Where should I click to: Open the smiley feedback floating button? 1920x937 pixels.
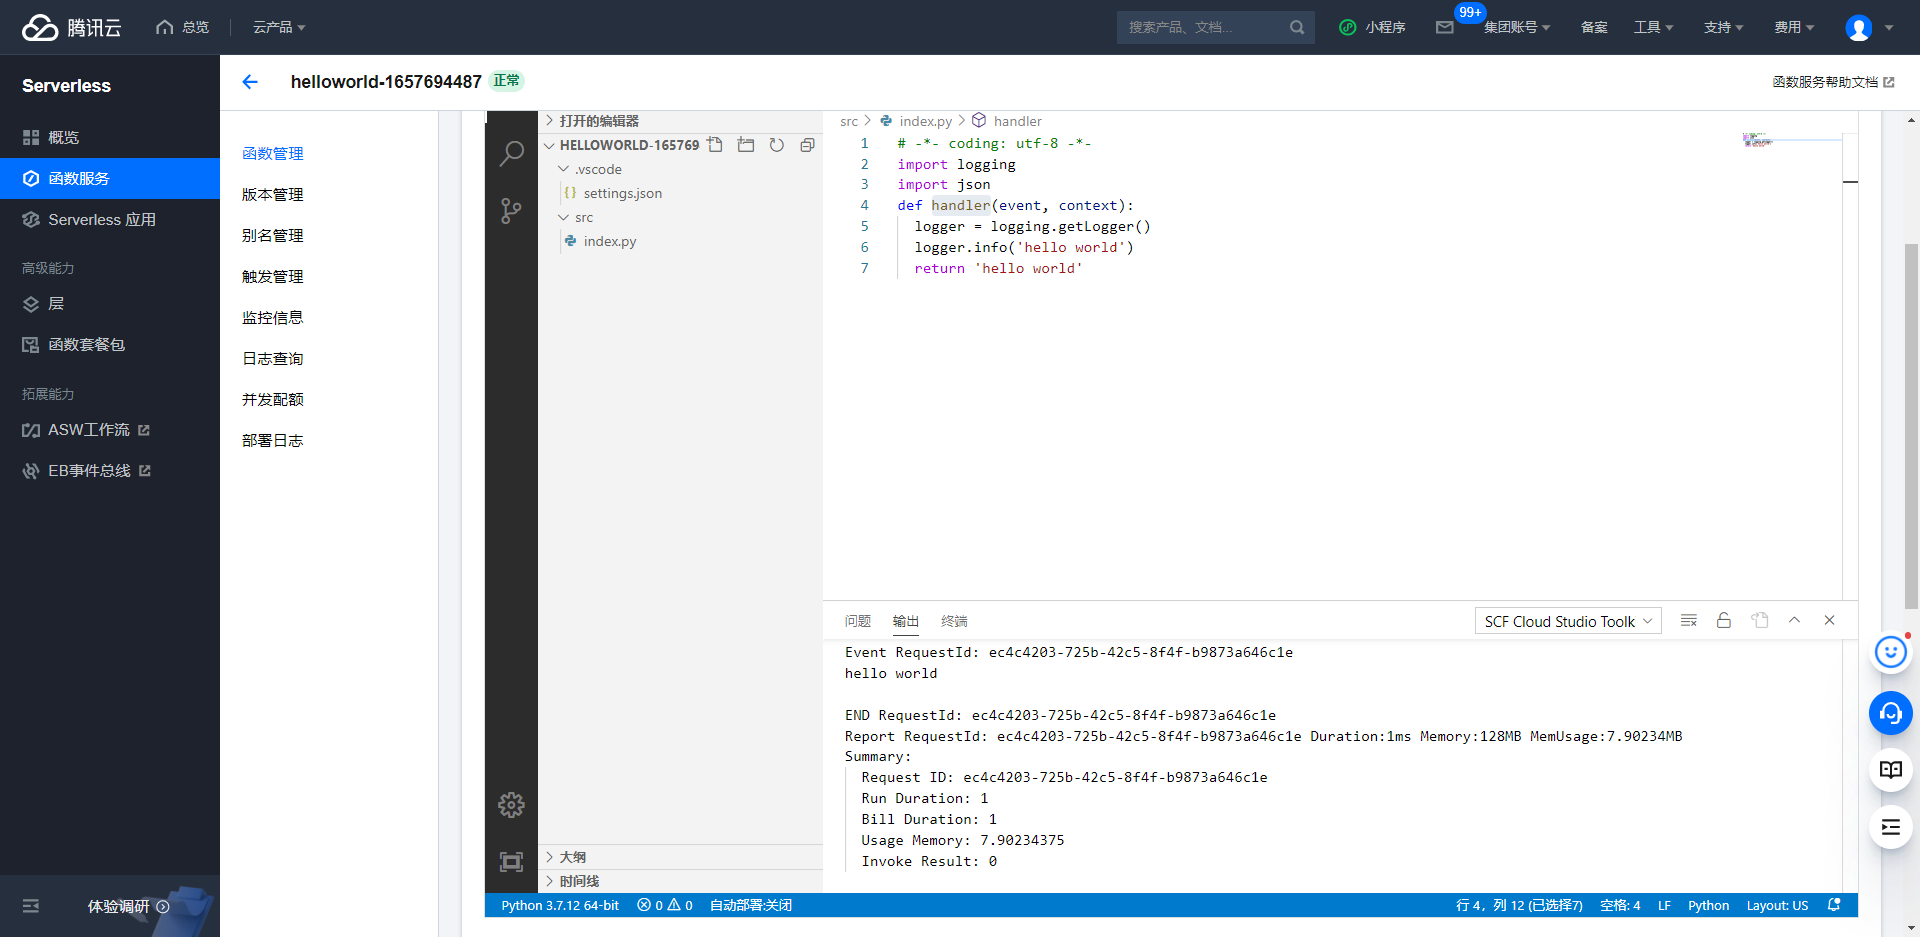1891,653
